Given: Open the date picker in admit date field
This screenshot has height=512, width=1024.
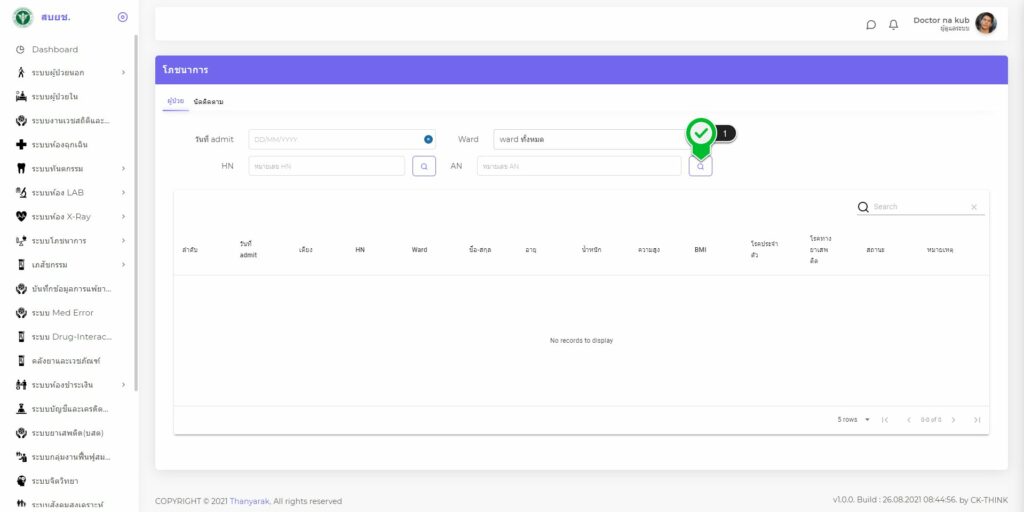Looking at the screenshot, I should pos(428,139).
